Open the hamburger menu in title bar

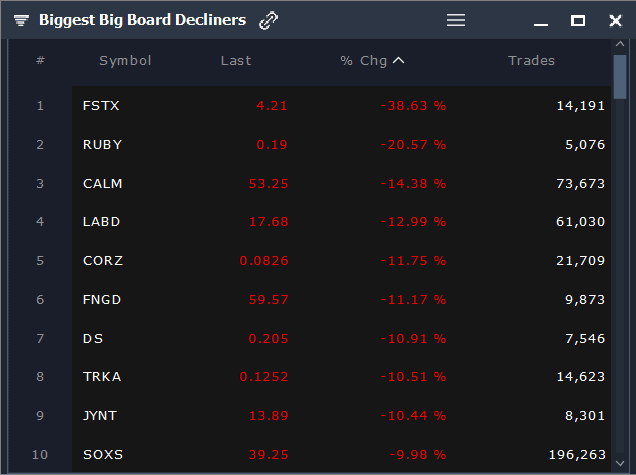(x=456, y=20)
